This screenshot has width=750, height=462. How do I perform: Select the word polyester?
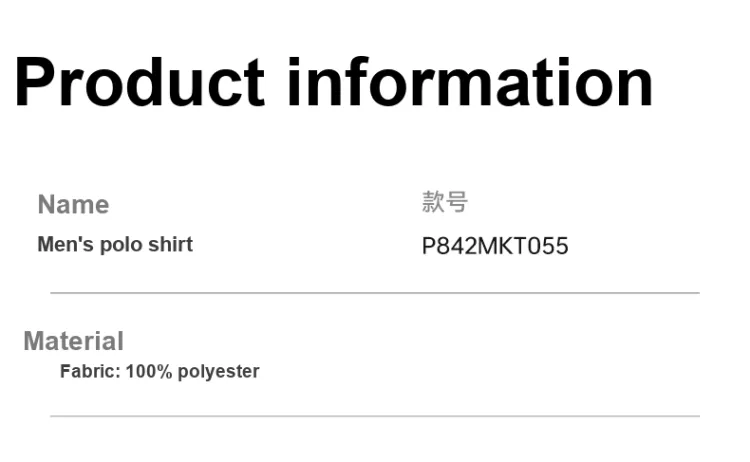(219, 372)
